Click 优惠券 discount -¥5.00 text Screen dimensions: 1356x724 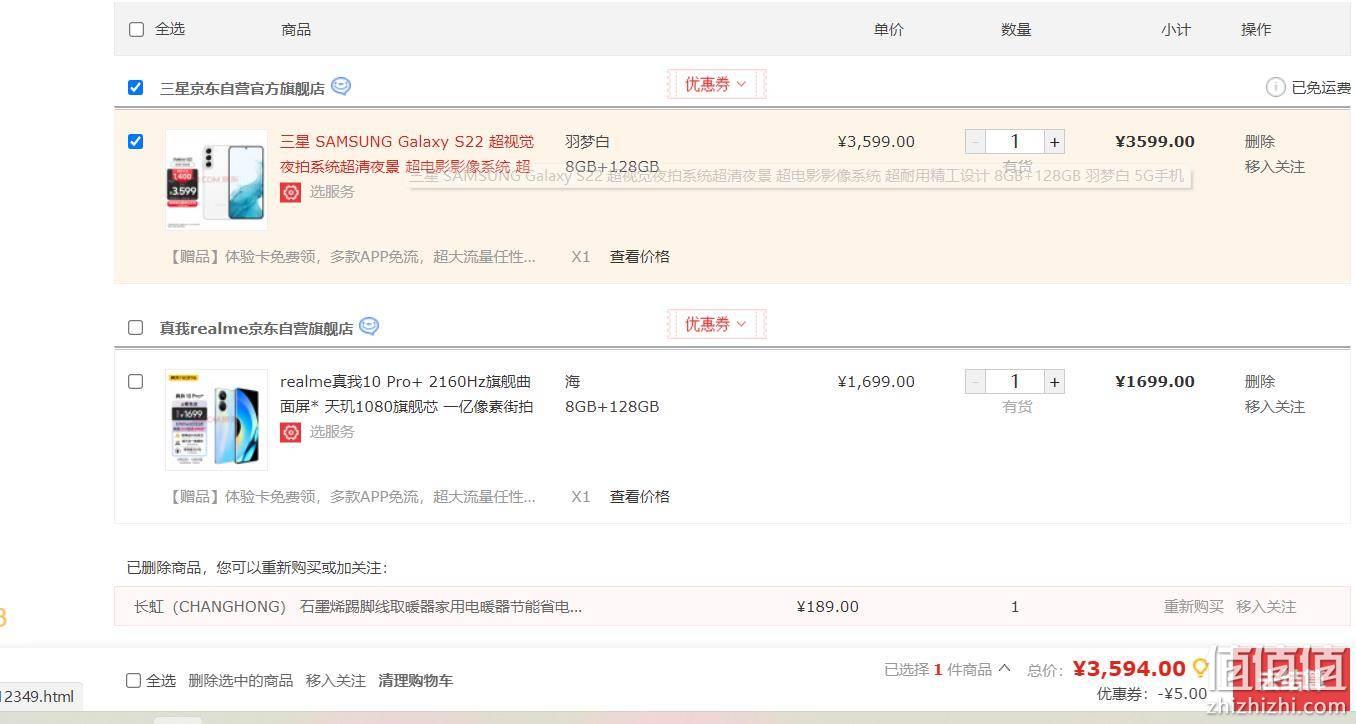(x=1152, y=694)
